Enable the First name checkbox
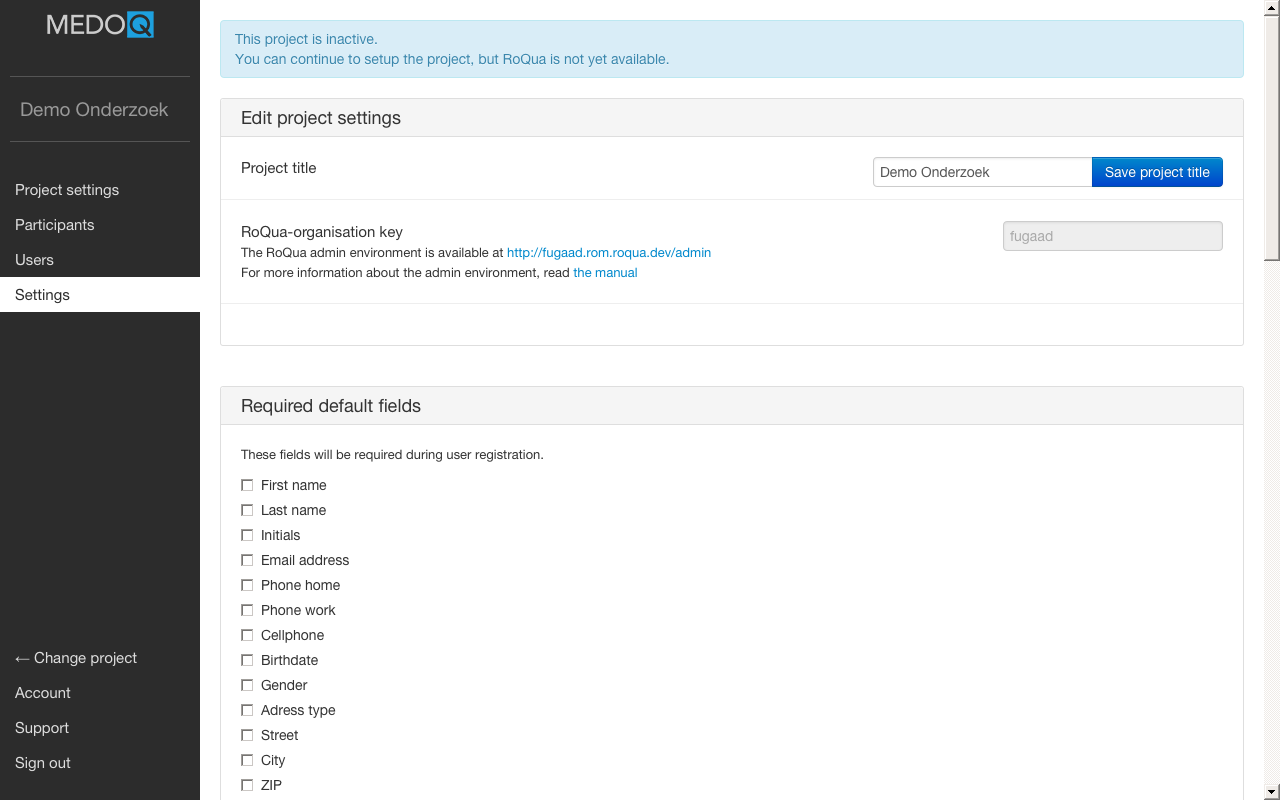The image size is (1280, 800). click(247, 485)
